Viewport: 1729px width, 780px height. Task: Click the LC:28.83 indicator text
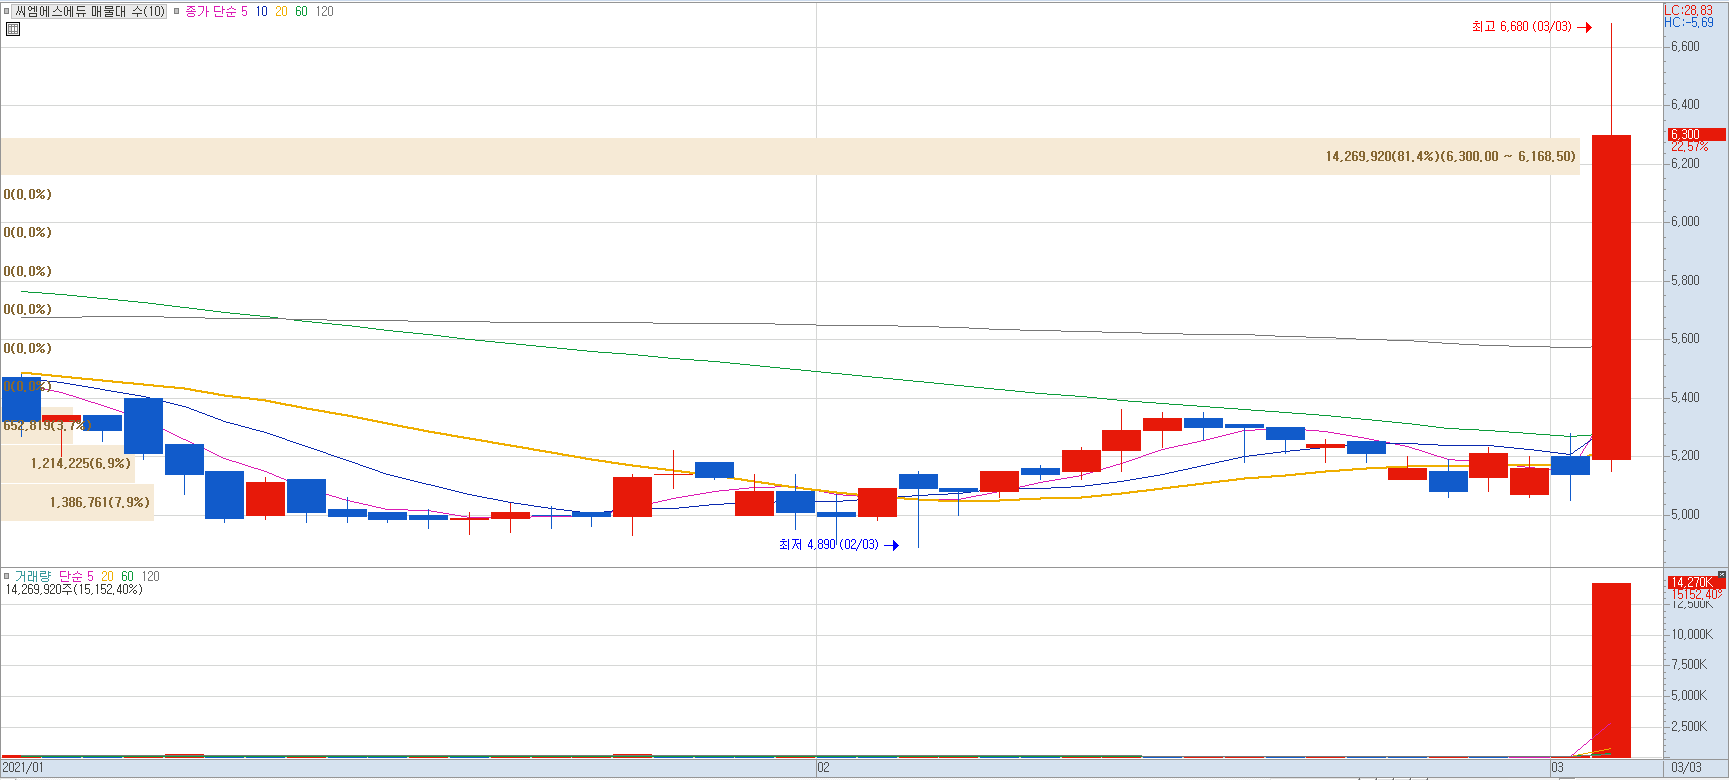[x=1688, y=10]
